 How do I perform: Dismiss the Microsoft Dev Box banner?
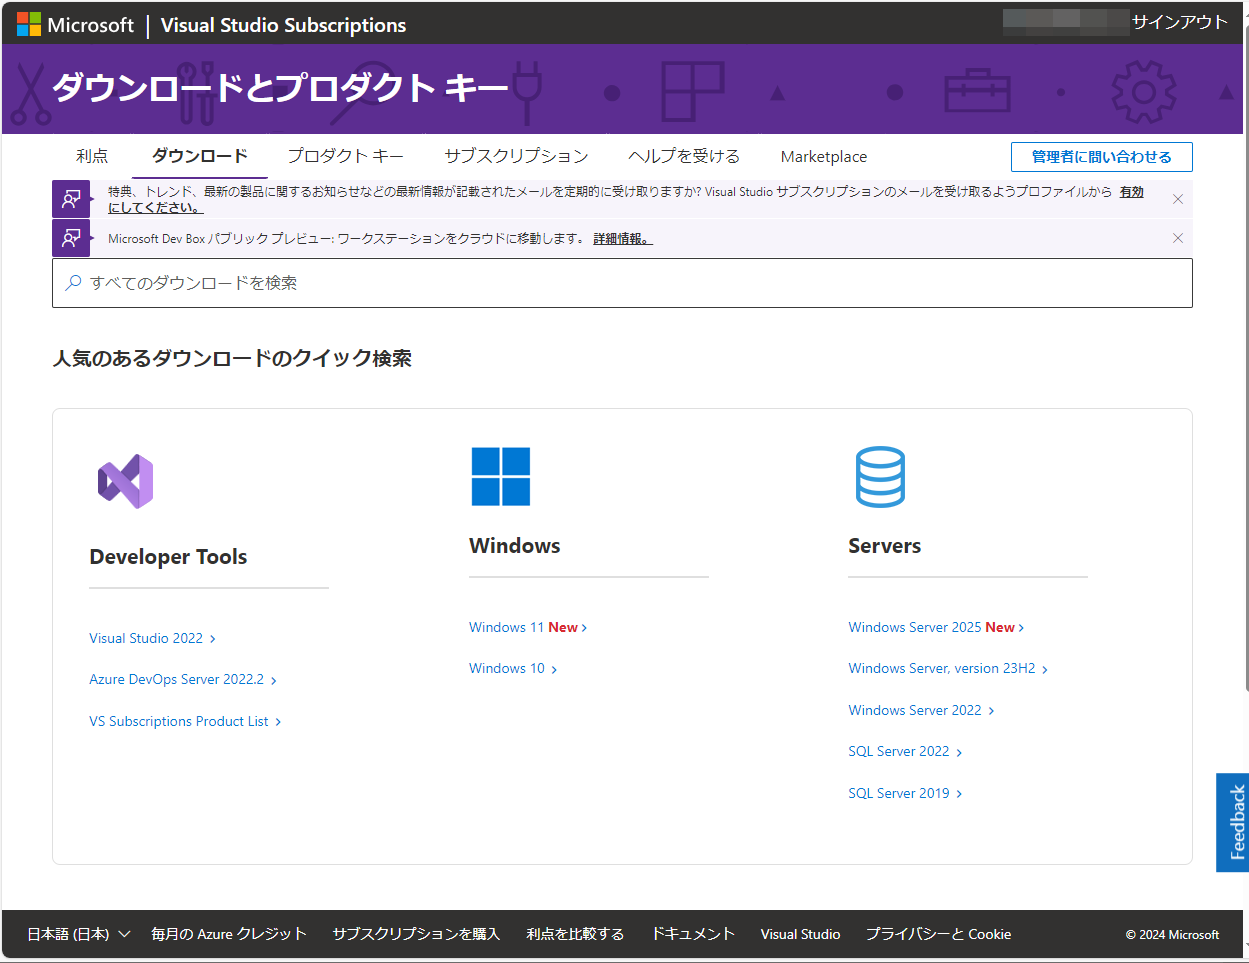point(1178,238)
